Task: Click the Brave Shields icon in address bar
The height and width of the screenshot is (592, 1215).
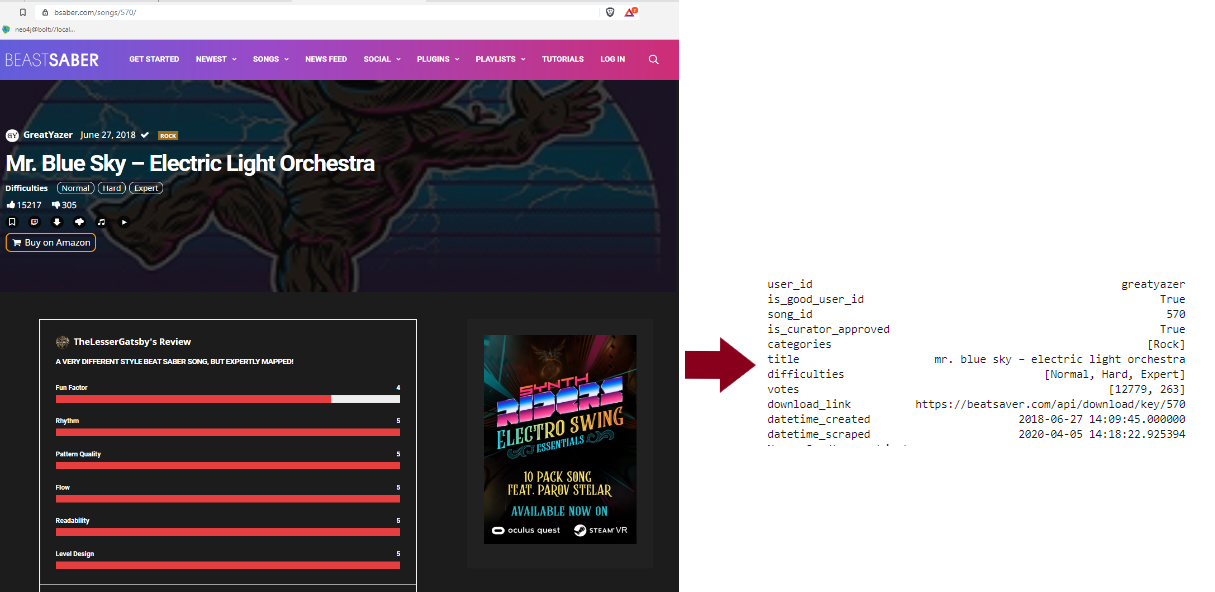Action: pos(610,12)
